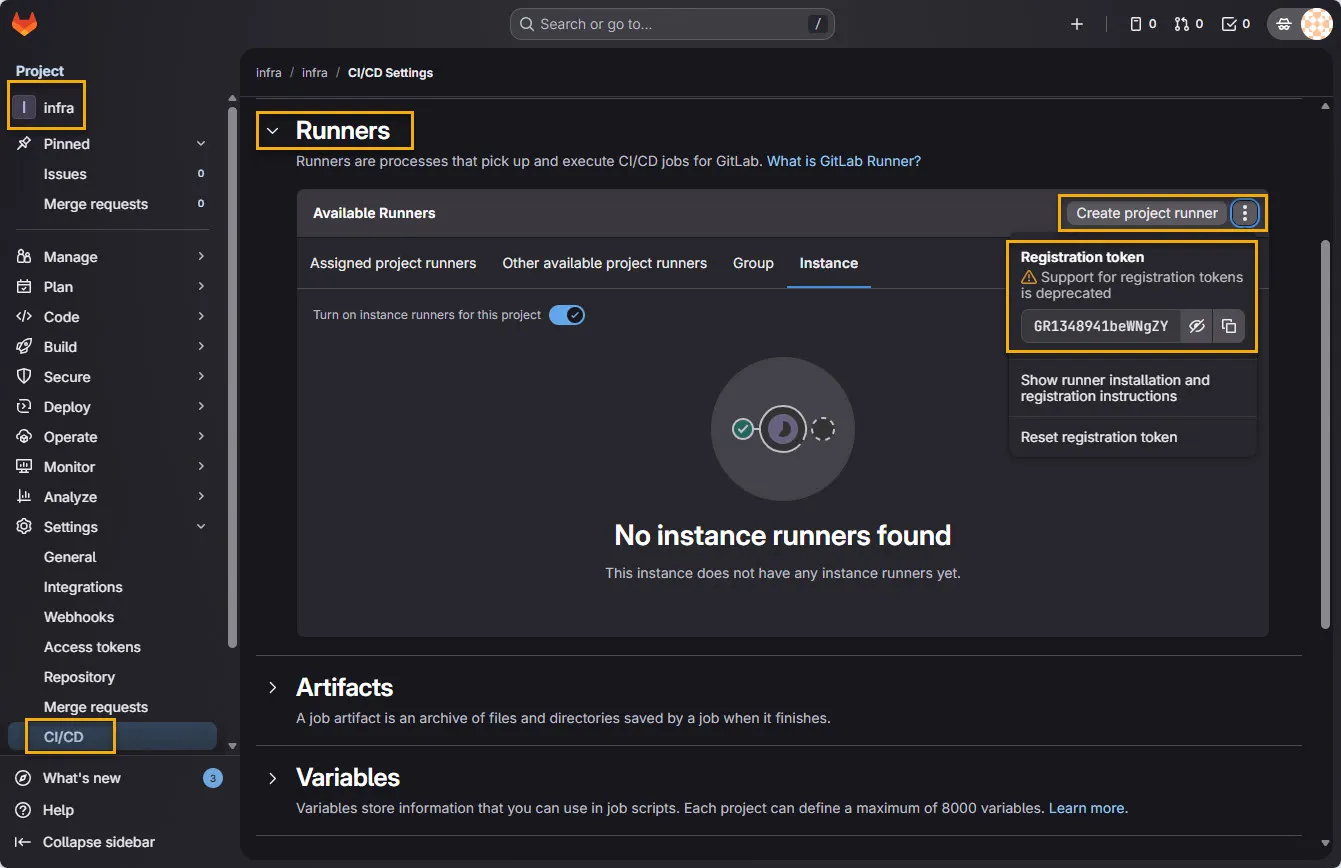
Task: Expand the Build menu chevron
Action: pos(201,347)
